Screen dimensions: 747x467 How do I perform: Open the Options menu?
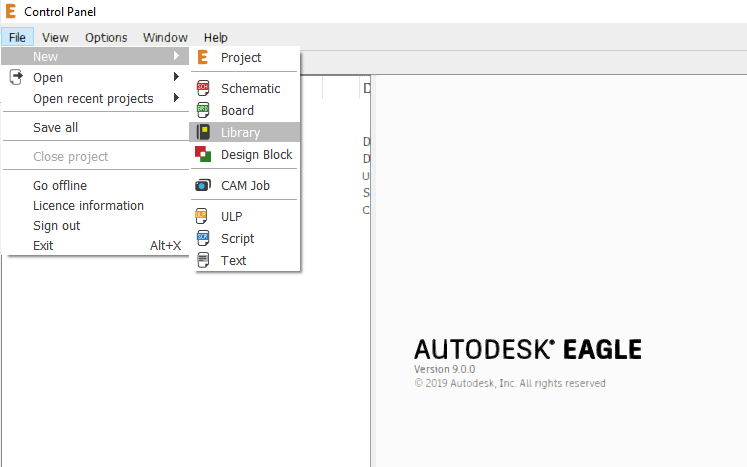click(x=106, y=37)
